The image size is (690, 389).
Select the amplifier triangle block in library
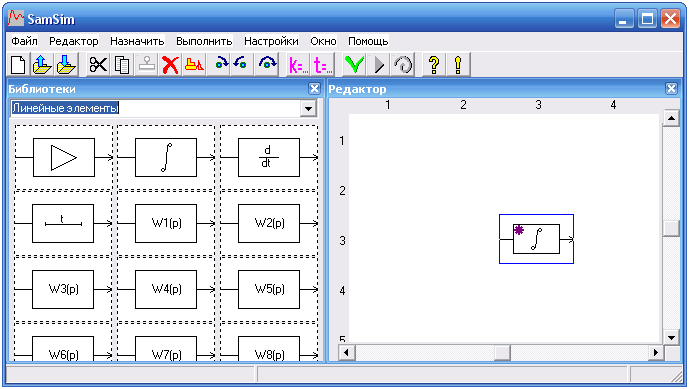point(64,158)
